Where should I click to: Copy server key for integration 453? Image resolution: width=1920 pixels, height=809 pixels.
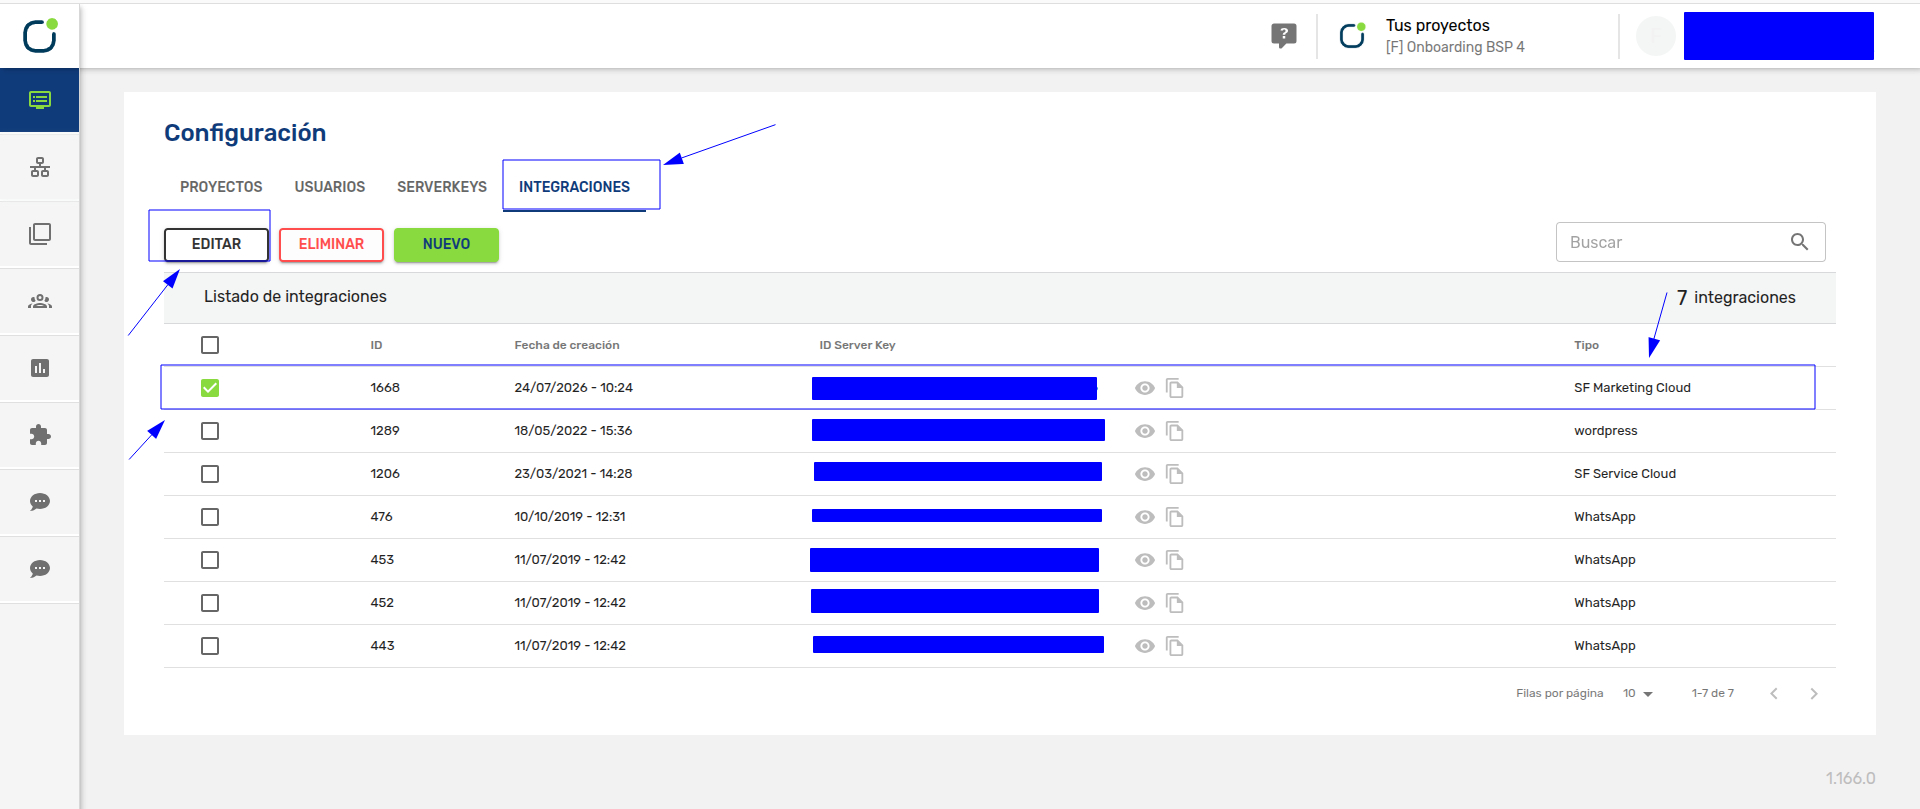coord(1175,560)
